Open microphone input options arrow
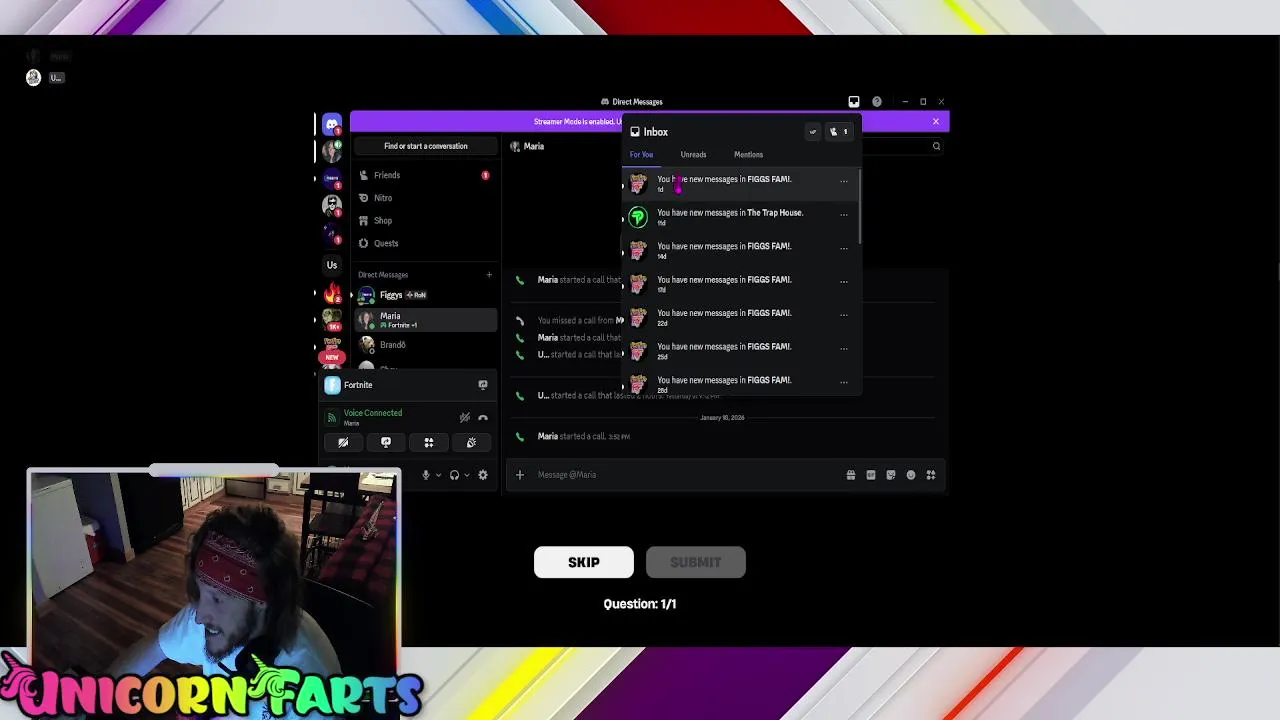This screenshot has height=720, width=1280. (x=438, y=475)
